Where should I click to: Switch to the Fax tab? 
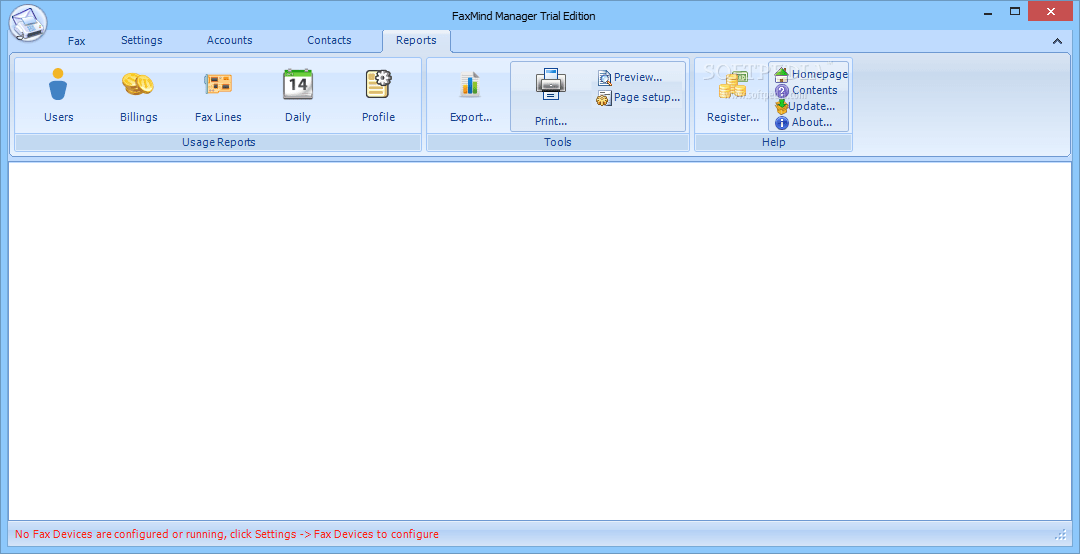click(x=76, y=41)
